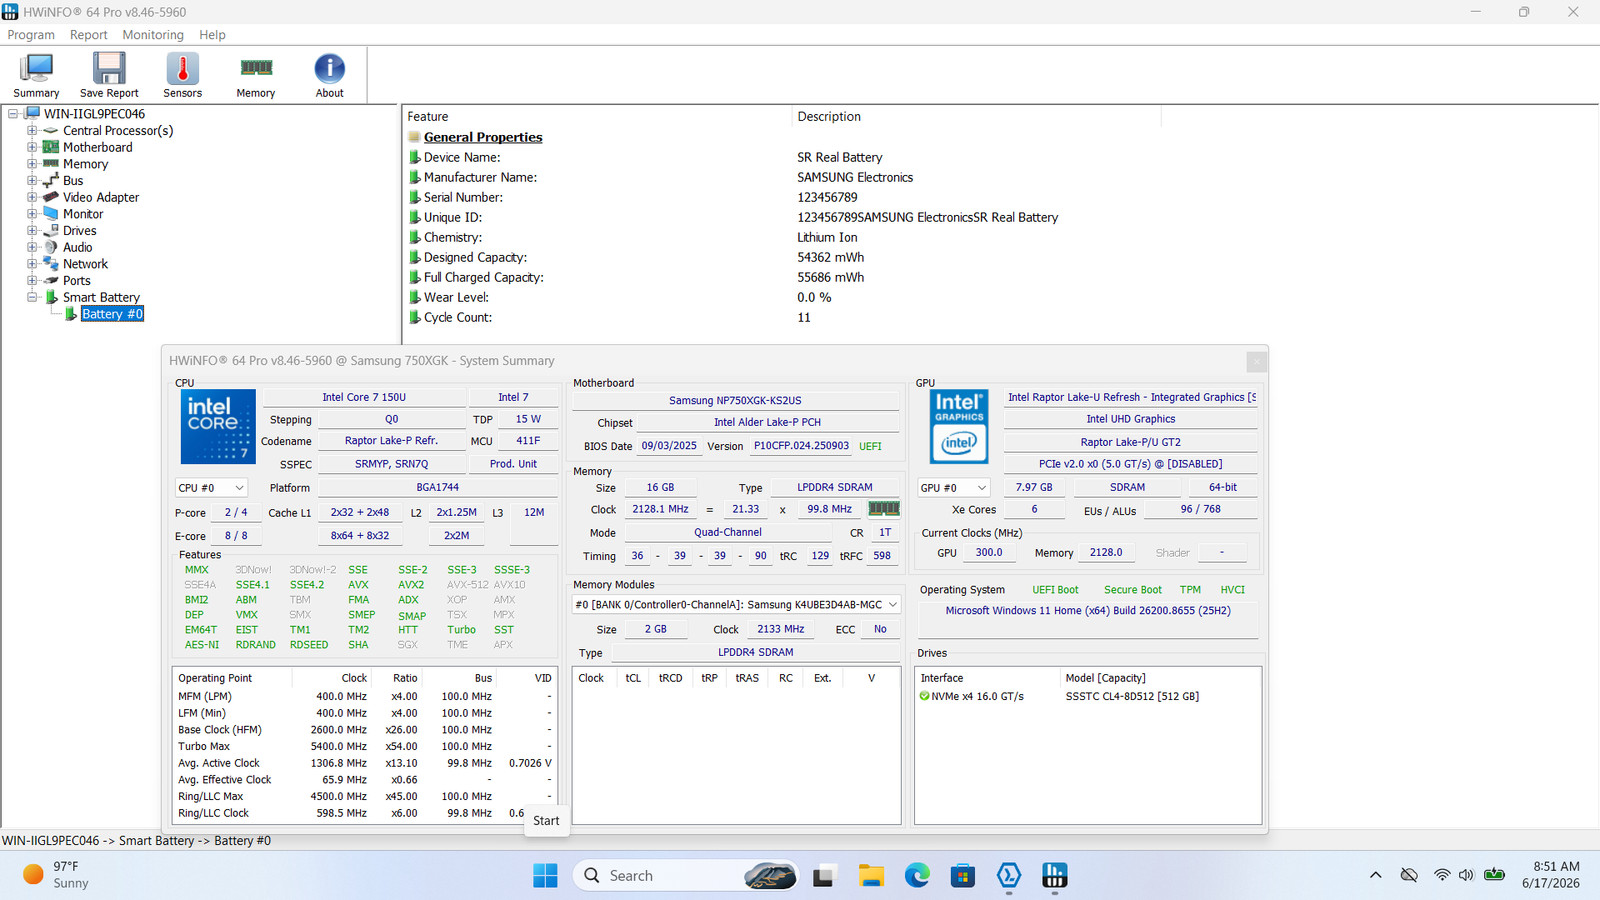Open the taskbar clock and date
1600x900 pixels.
click(1551, 875)
